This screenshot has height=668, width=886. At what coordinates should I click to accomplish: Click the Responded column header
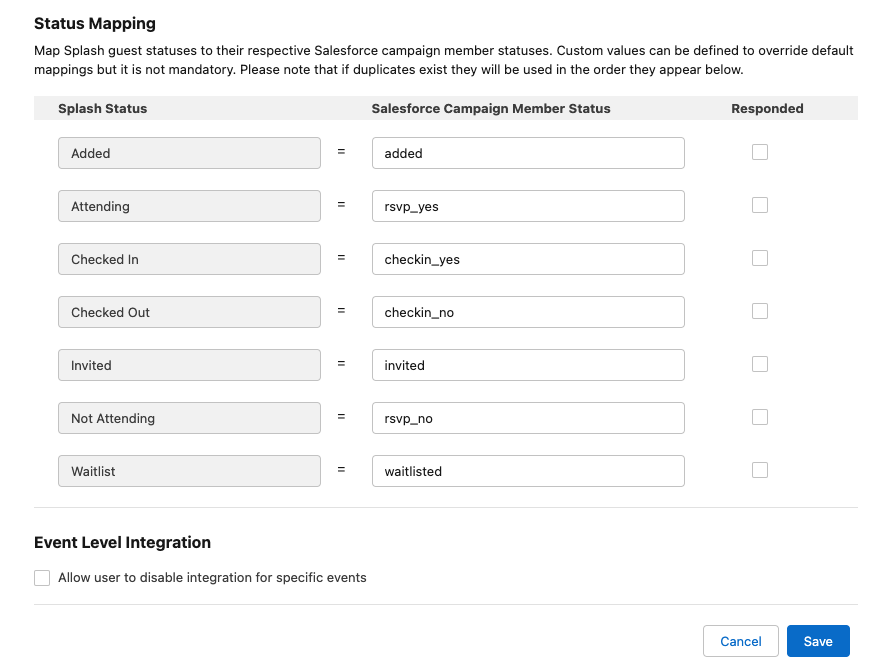click(767, 109)
